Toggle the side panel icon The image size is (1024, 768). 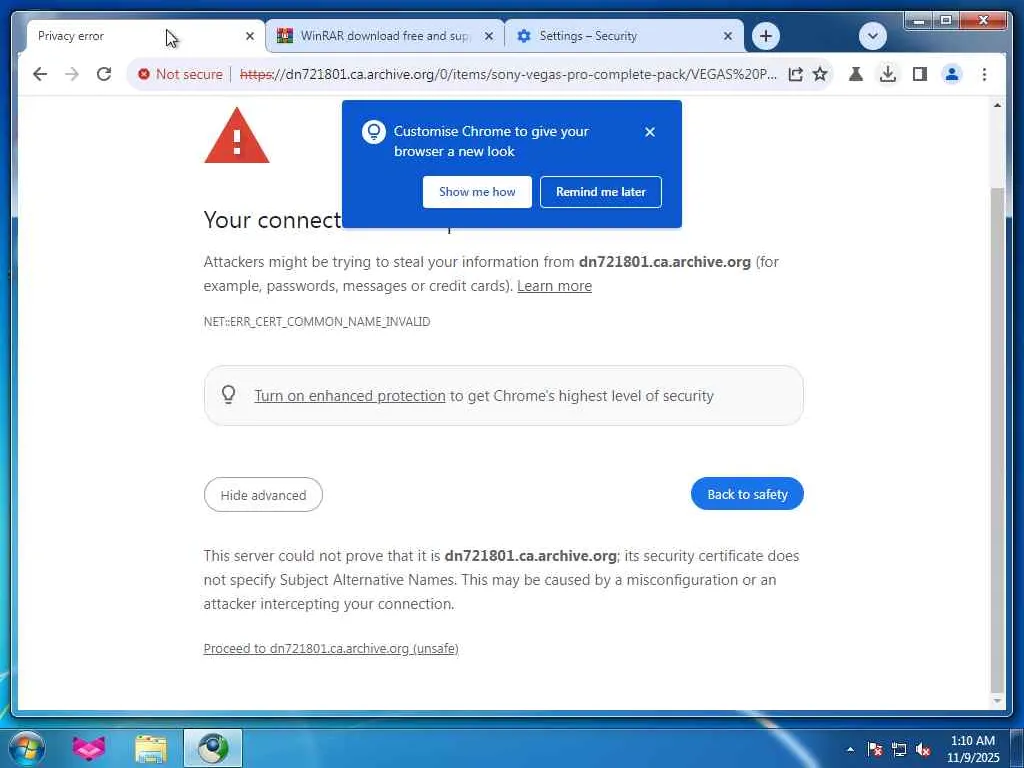tap(920, 74)
